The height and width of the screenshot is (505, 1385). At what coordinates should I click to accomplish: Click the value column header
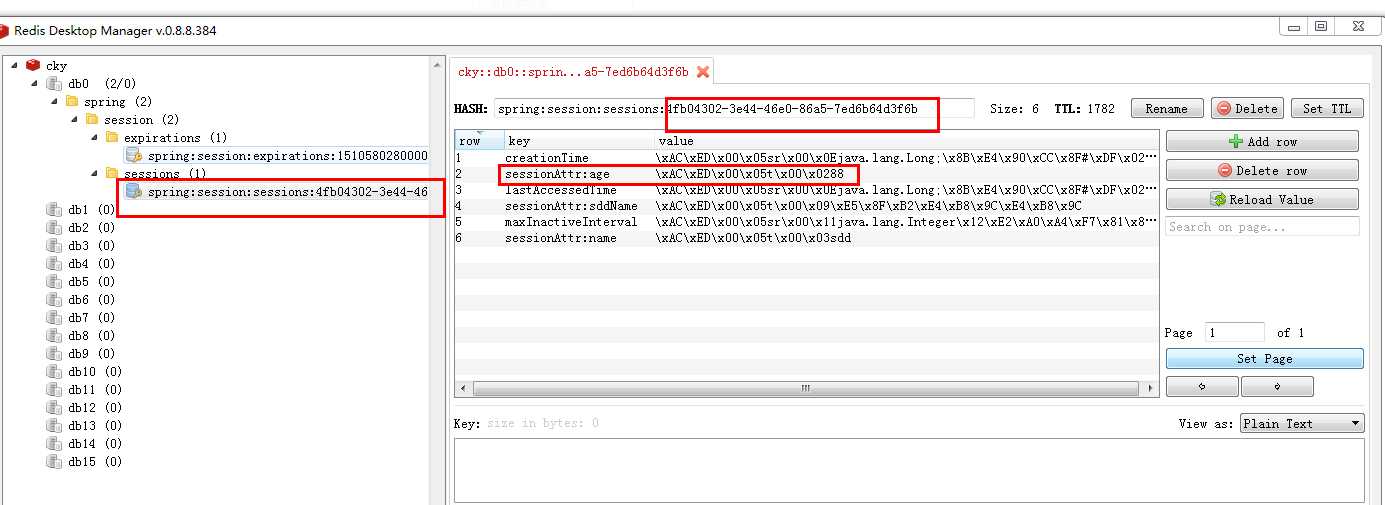pos(907,141)
